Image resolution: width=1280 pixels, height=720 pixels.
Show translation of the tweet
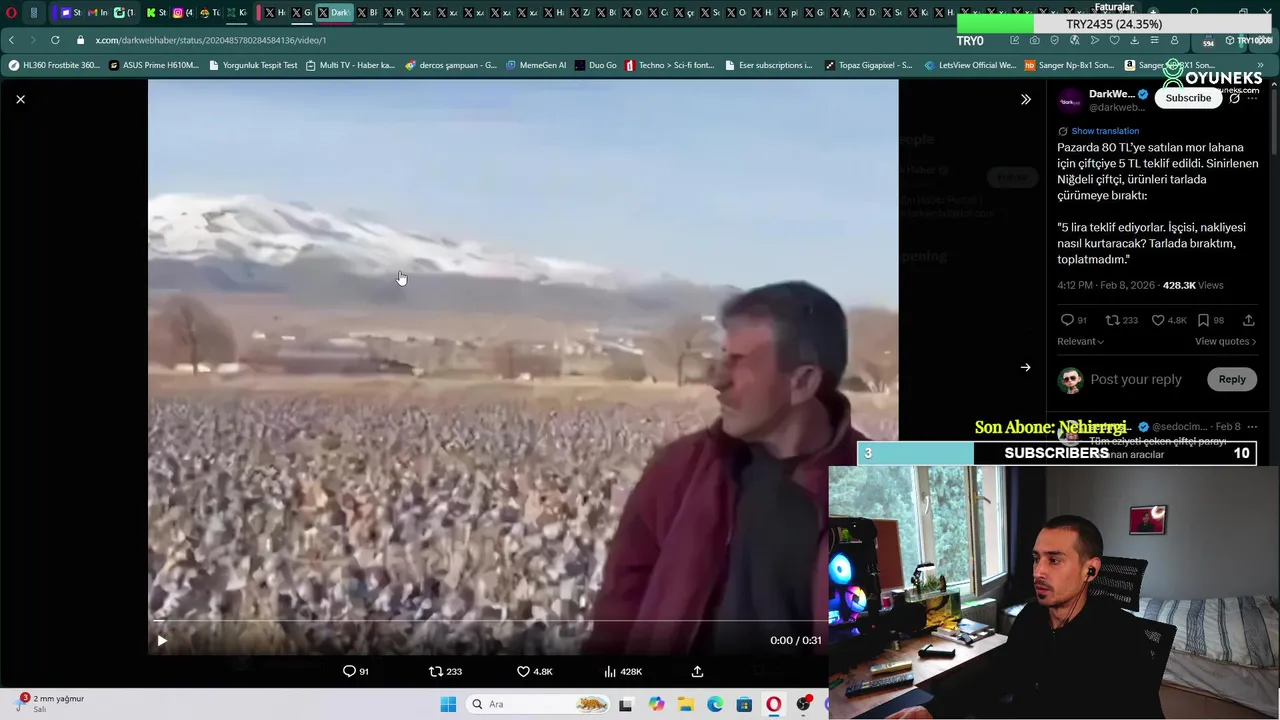pos(1105,131)
